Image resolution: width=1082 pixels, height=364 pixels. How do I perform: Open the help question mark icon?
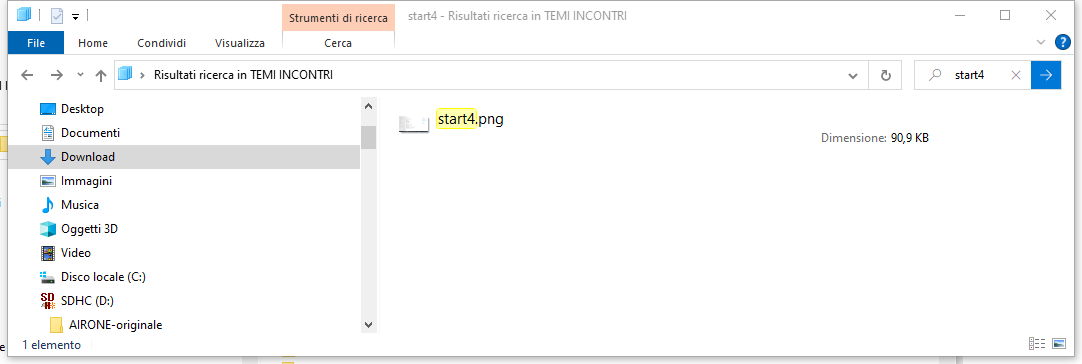1063,42
